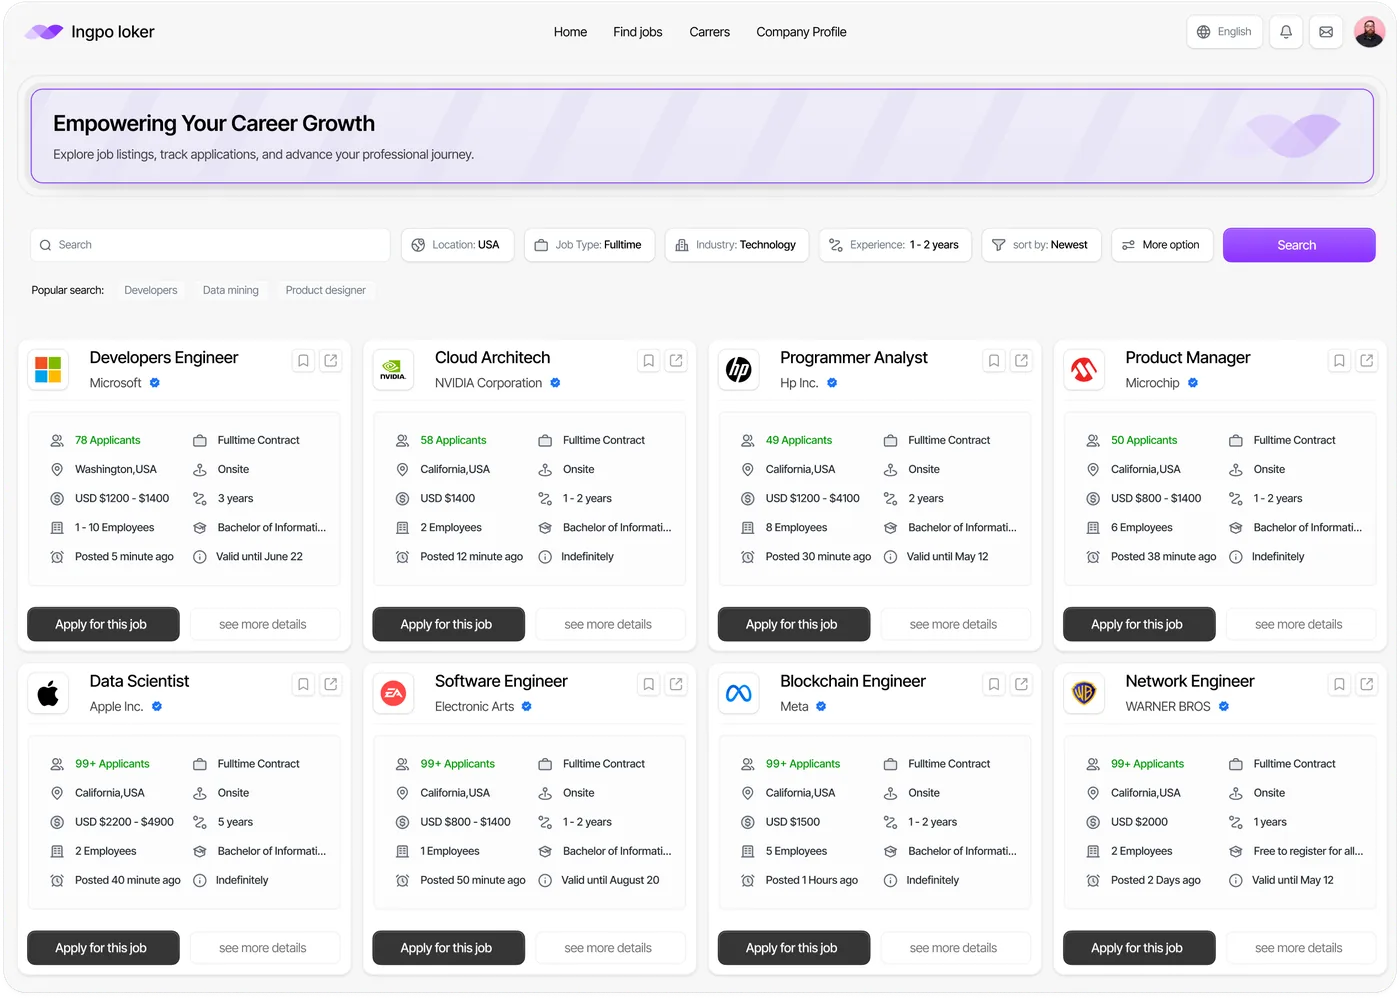The width and height of the screenshot is (1400, 998).
Task: Open Developers Engineer job in new window
Action: 331,361
